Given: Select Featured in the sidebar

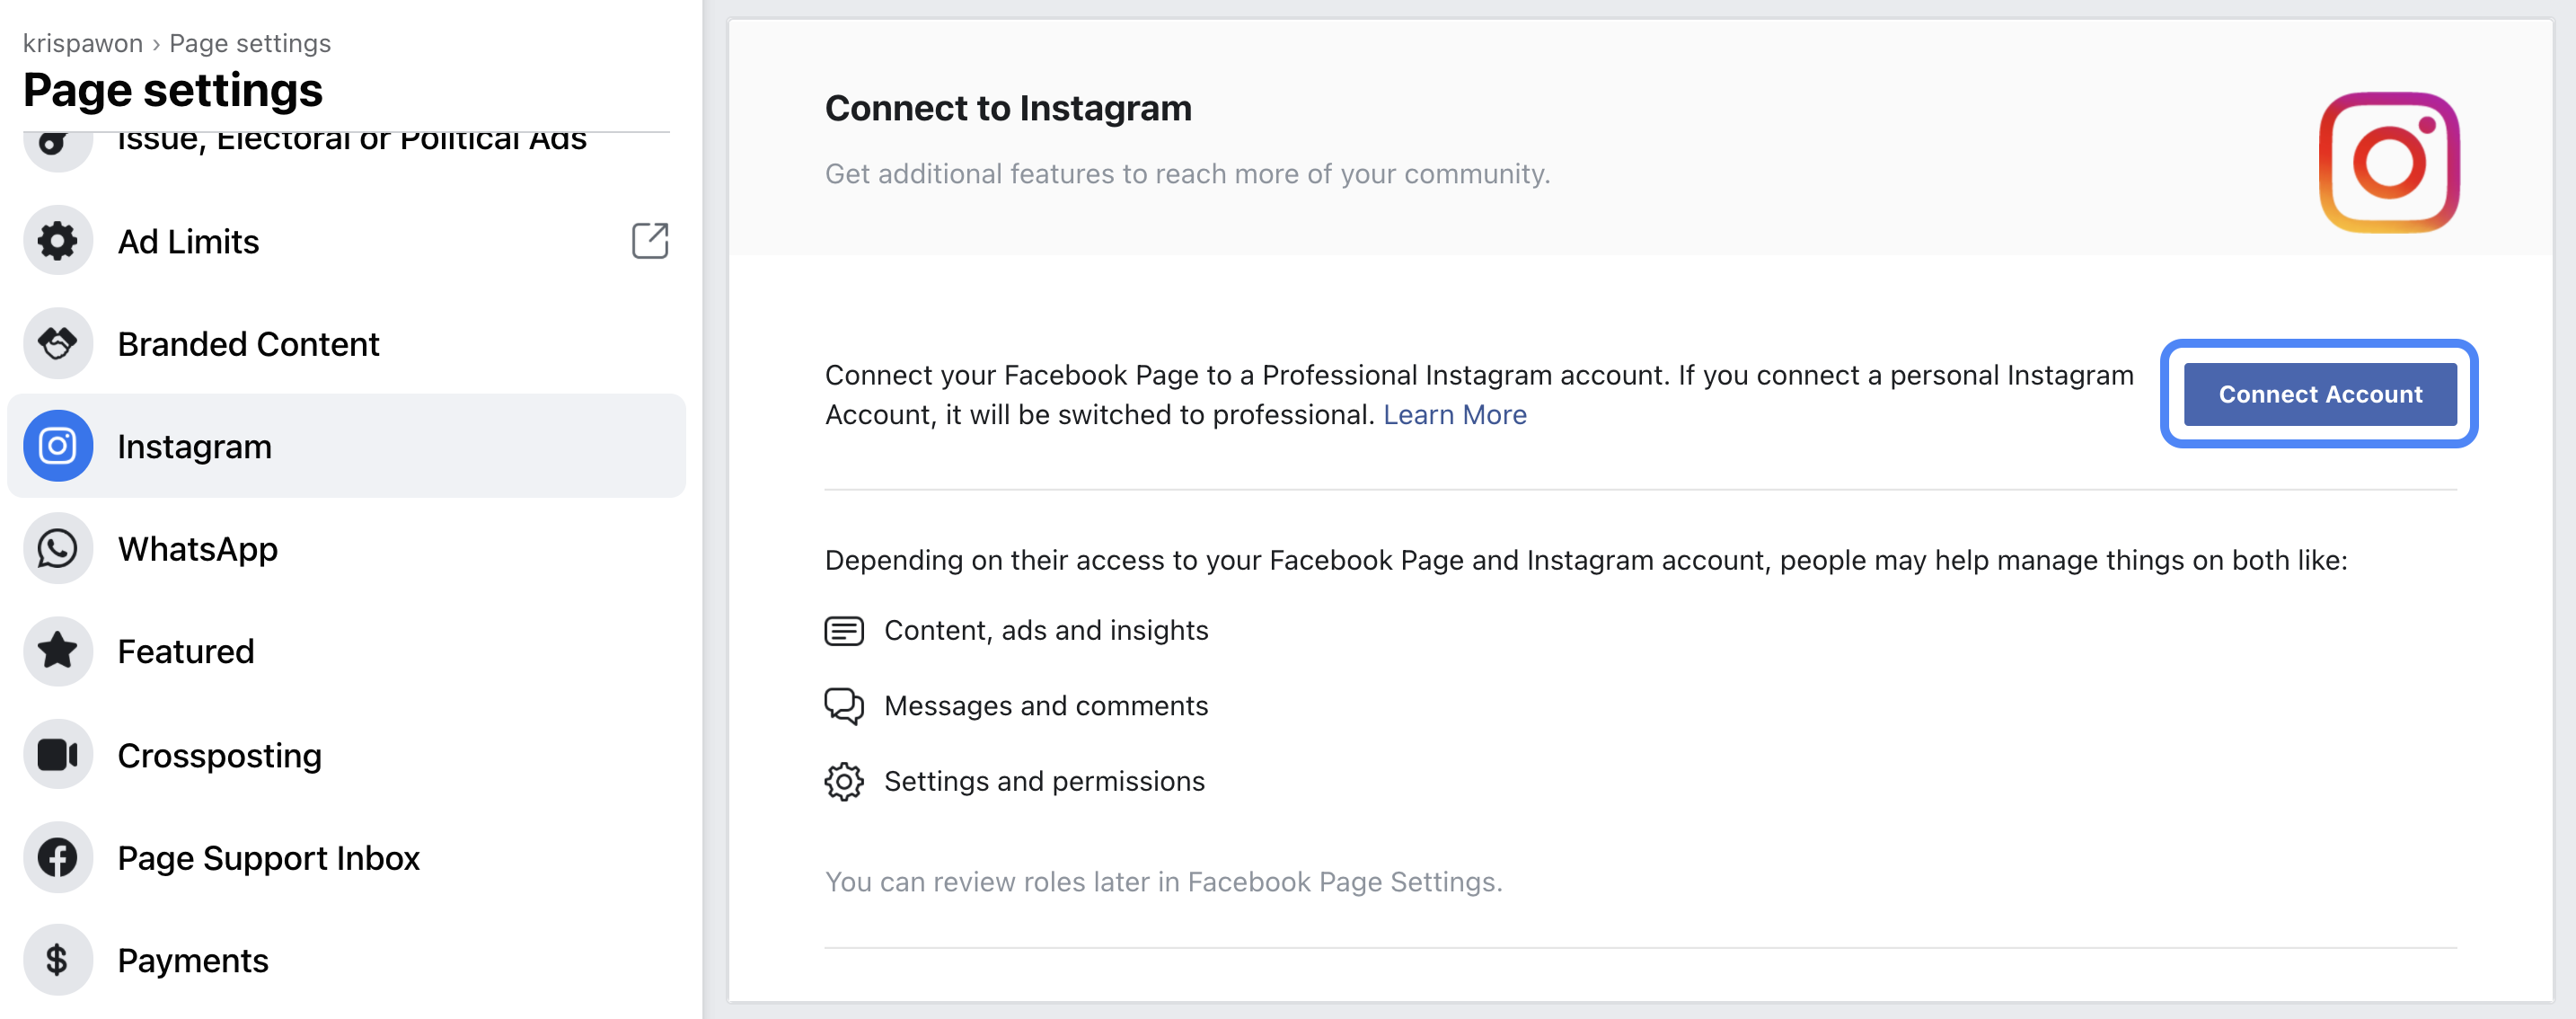Looking at the screenshot, I should (x=186, y=651).
